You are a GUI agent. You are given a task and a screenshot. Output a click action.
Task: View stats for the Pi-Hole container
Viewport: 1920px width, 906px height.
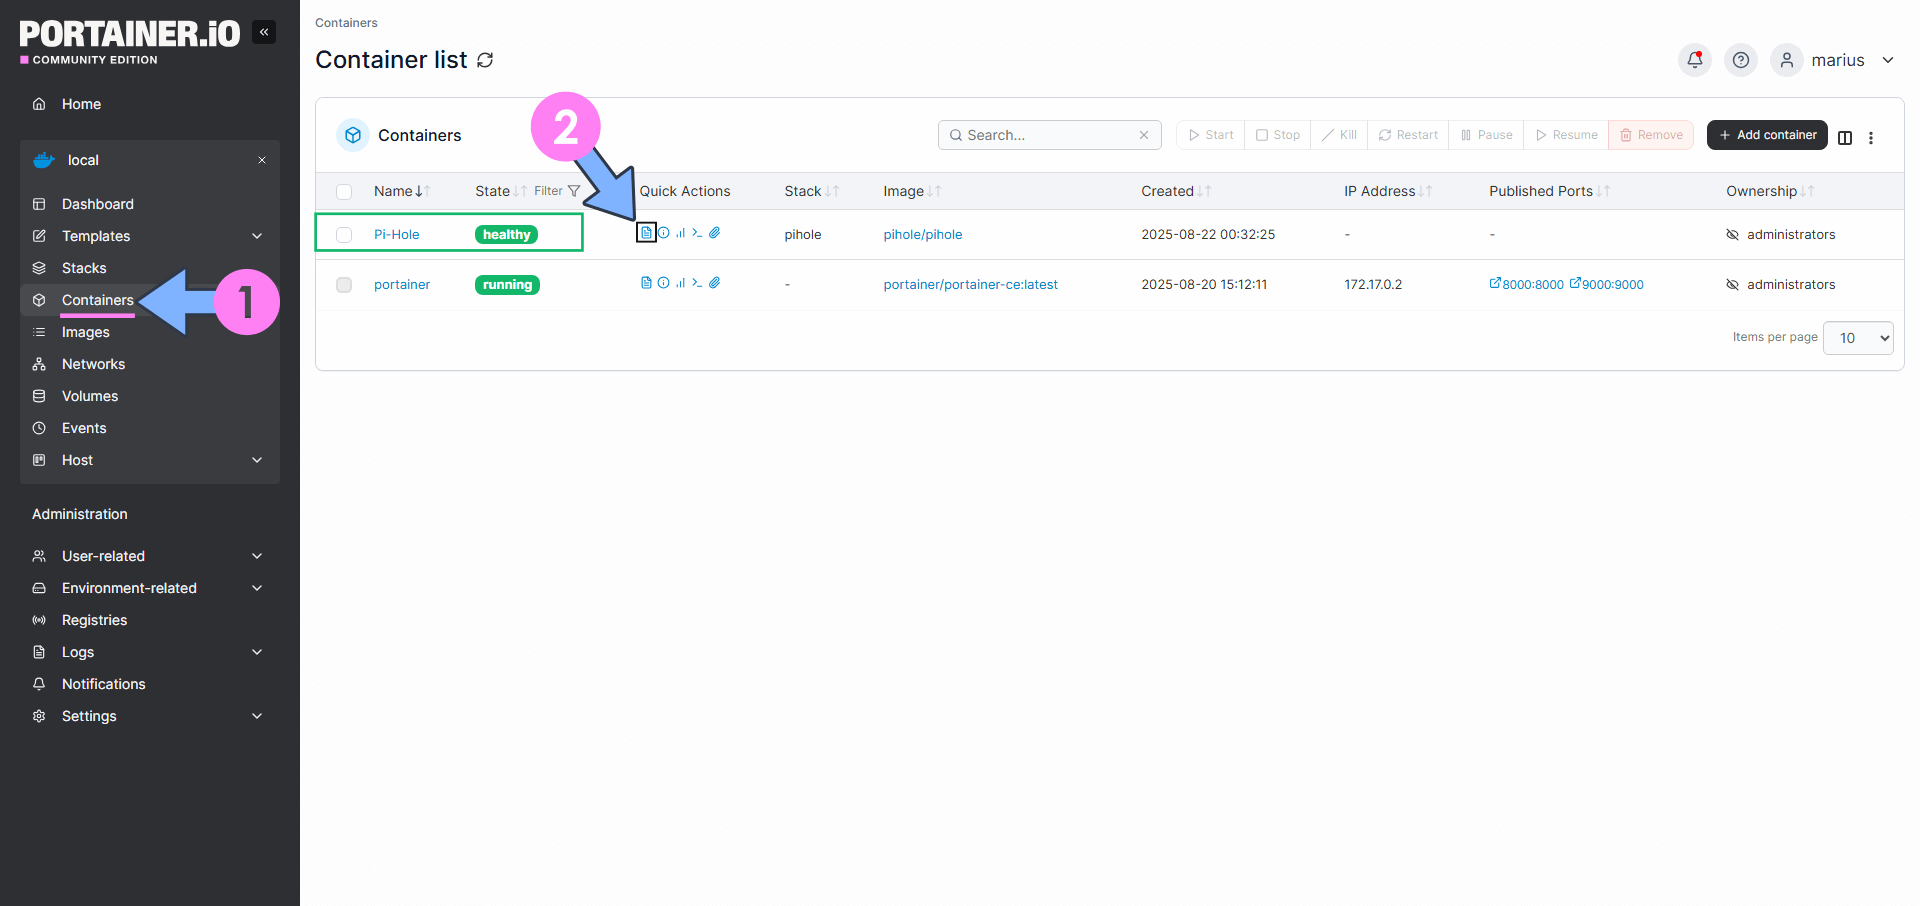pos(681,233)
